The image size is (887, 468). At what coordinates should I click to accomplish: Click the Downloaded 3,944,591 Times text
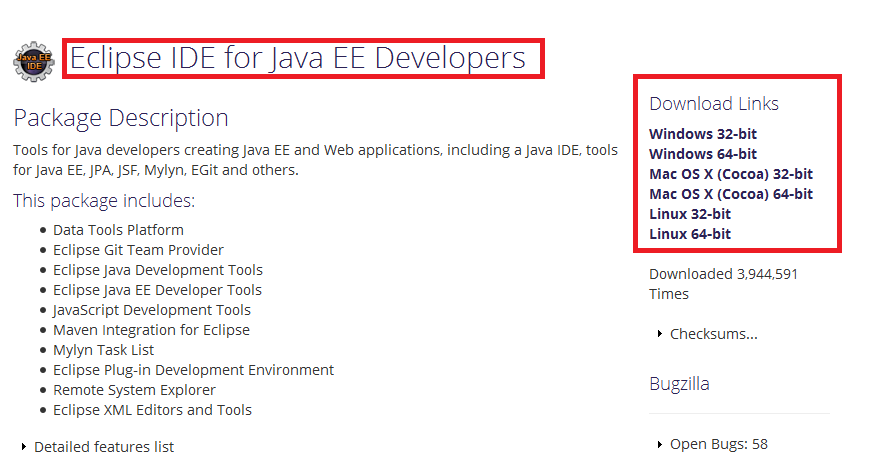[723, 284]
